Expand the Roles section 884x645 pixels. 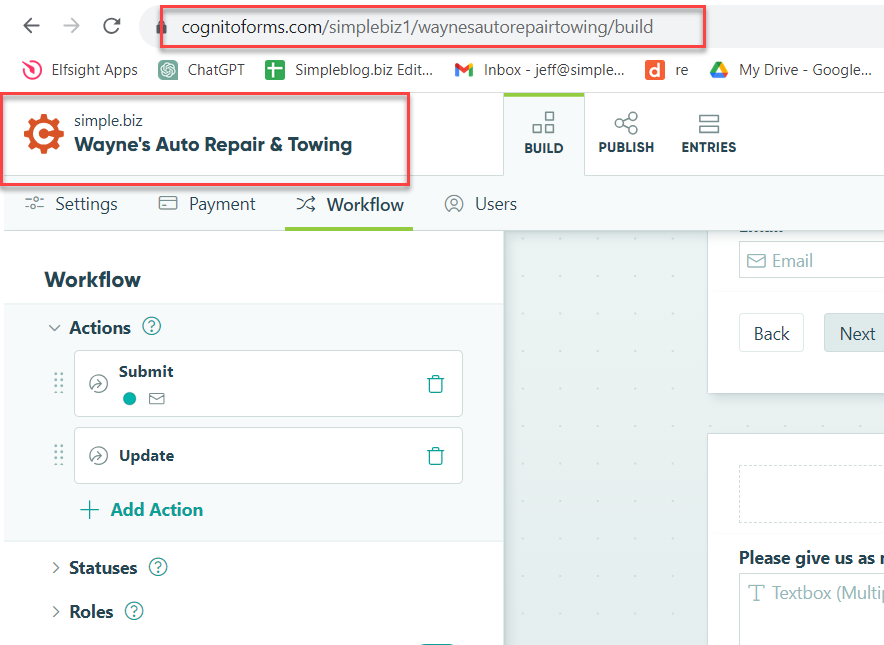tap(55, 612)
